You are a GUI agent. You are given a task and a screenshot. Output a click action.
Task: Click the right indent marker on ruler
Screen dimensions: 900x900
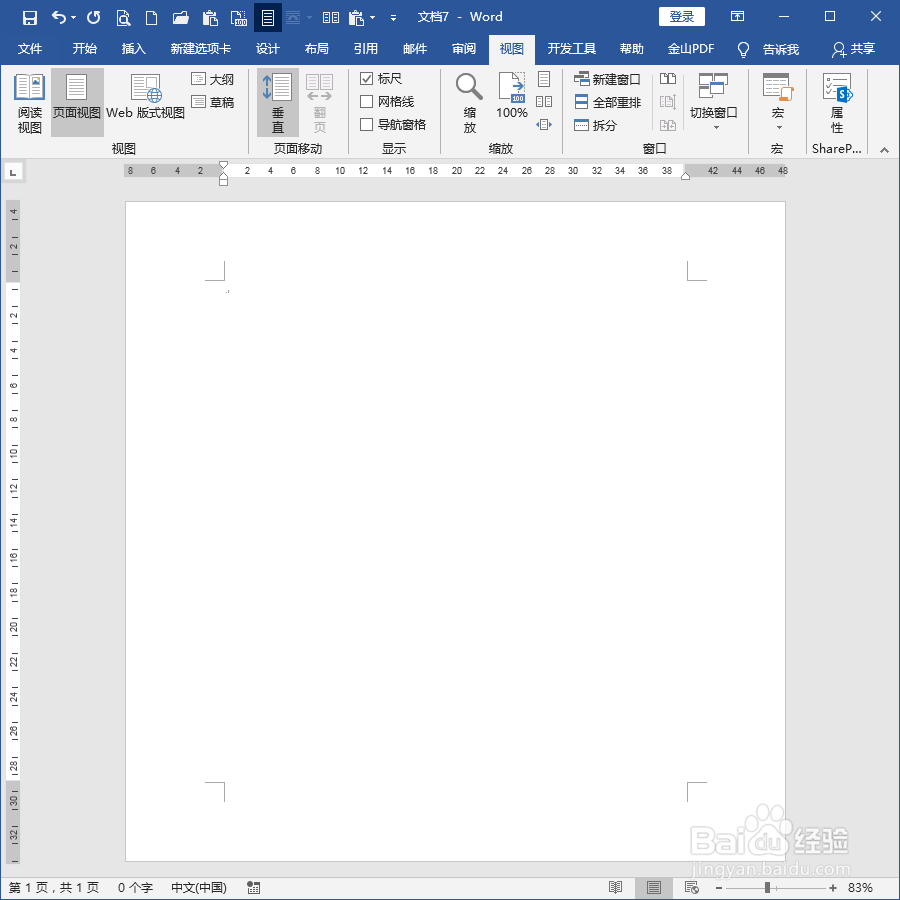click(685, 176)
